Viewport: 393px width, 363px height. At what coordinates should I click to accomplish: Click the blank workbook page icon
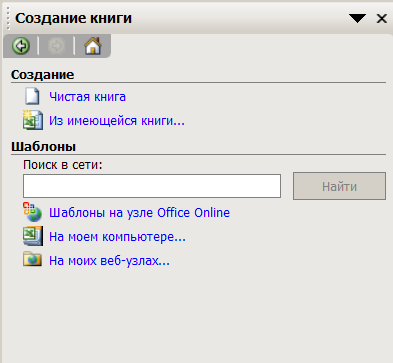coord(32,96)
